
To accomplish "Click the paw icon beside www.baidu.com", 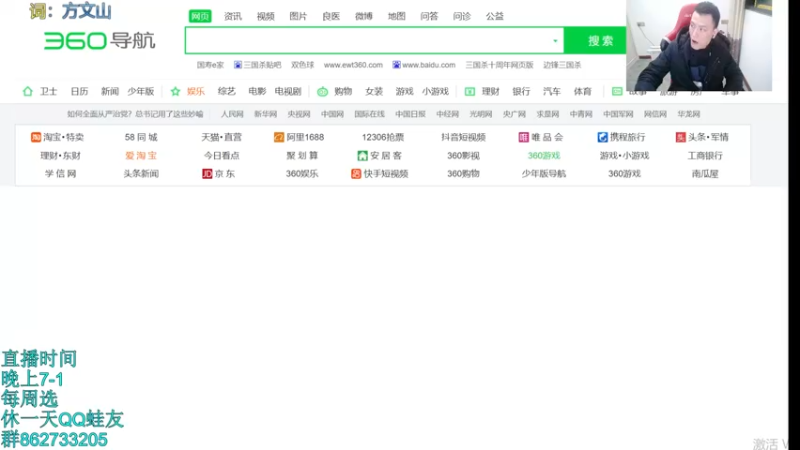I will (x=396, y=65).
